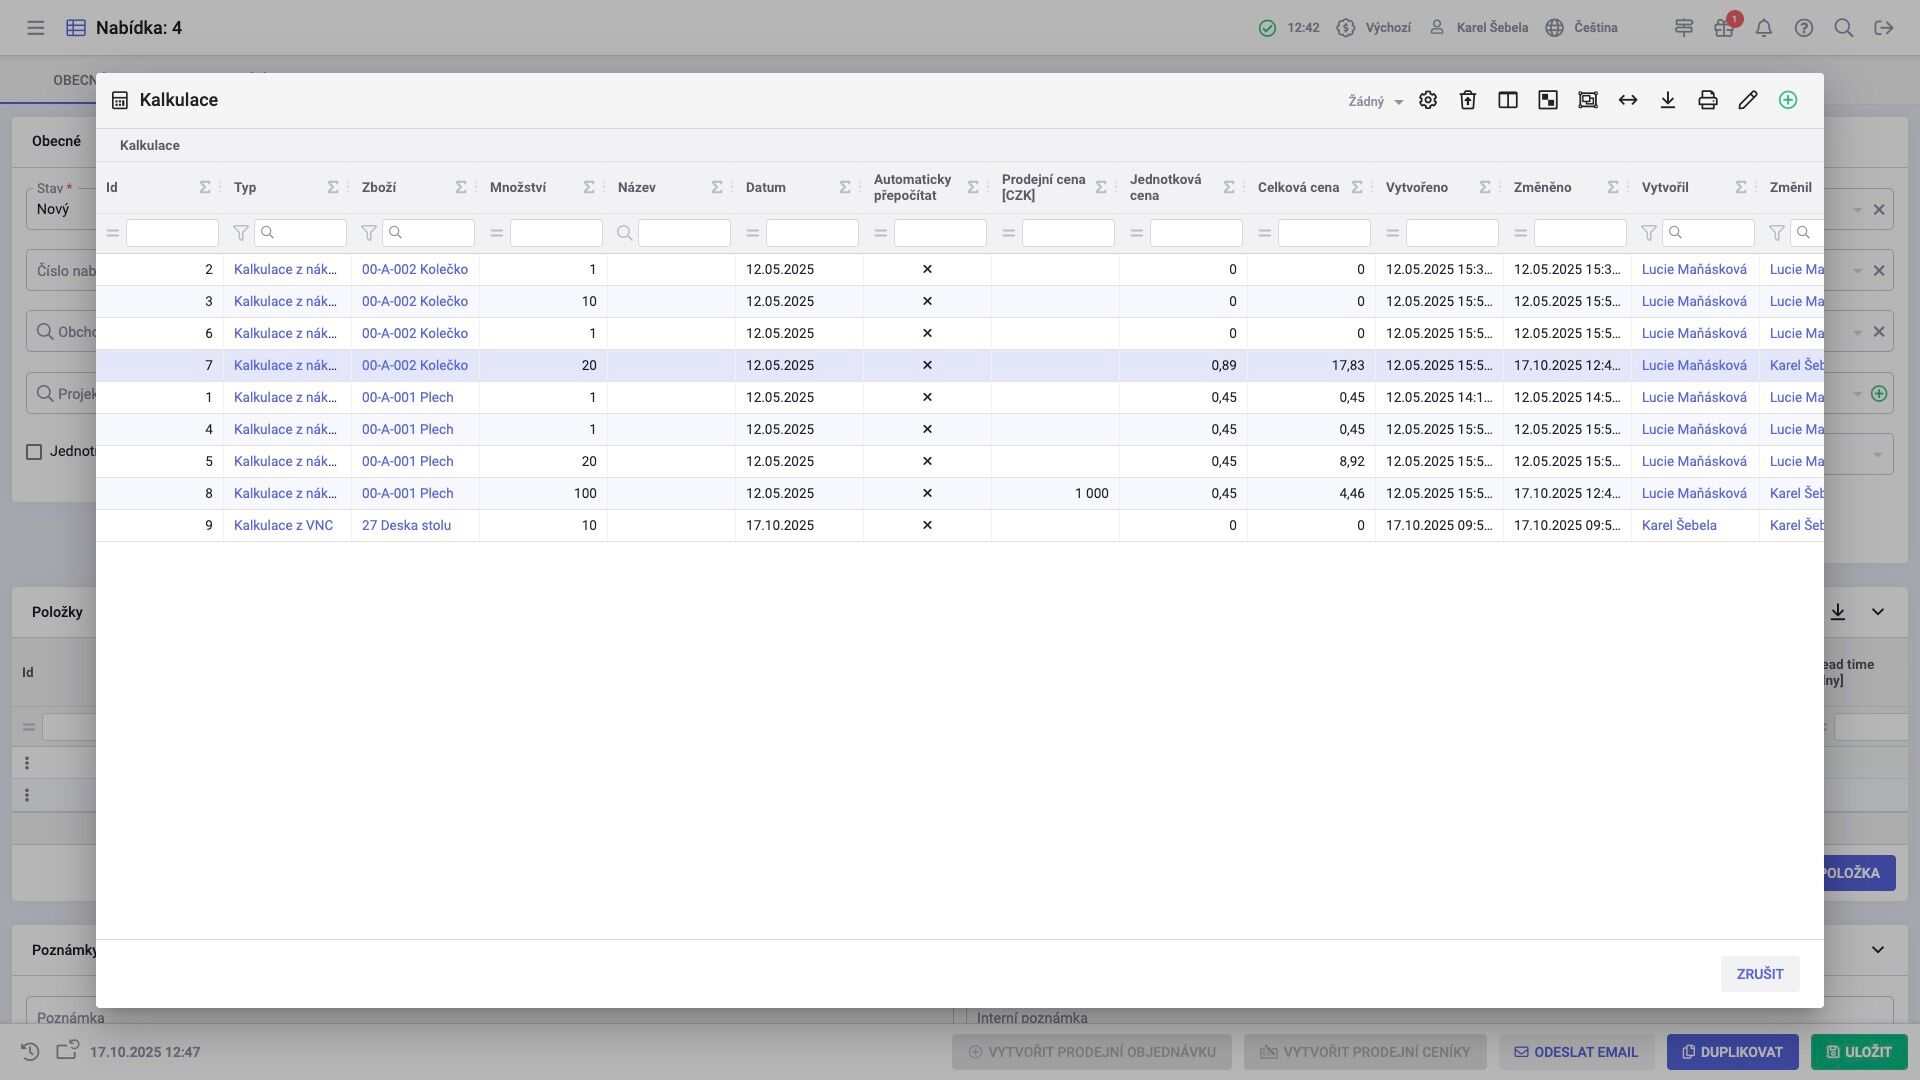This screenshot has width=1920, height=1080.
Task: Click the X mark in row 9 Automaticky přepočítat
Action: (x=926, y=525)
